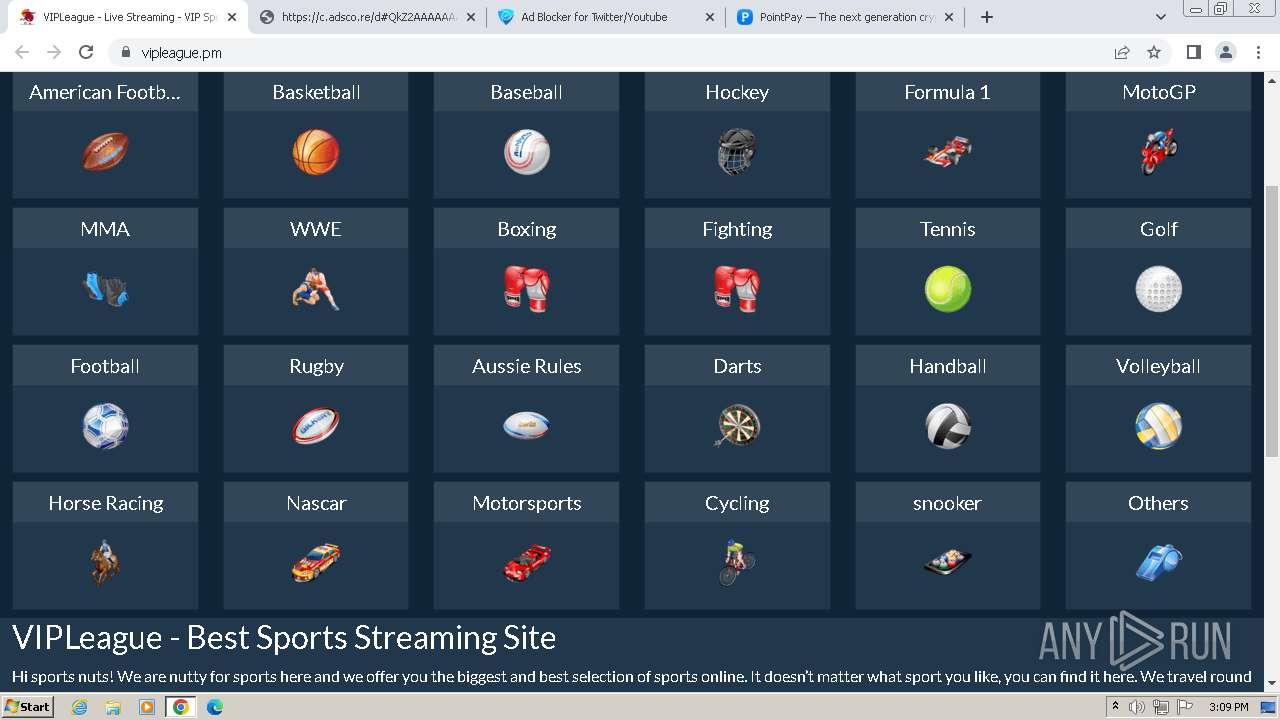This screenshot has width=1280, height=720.
Task: Click the snooker balls icon
Action: point(948,563)
